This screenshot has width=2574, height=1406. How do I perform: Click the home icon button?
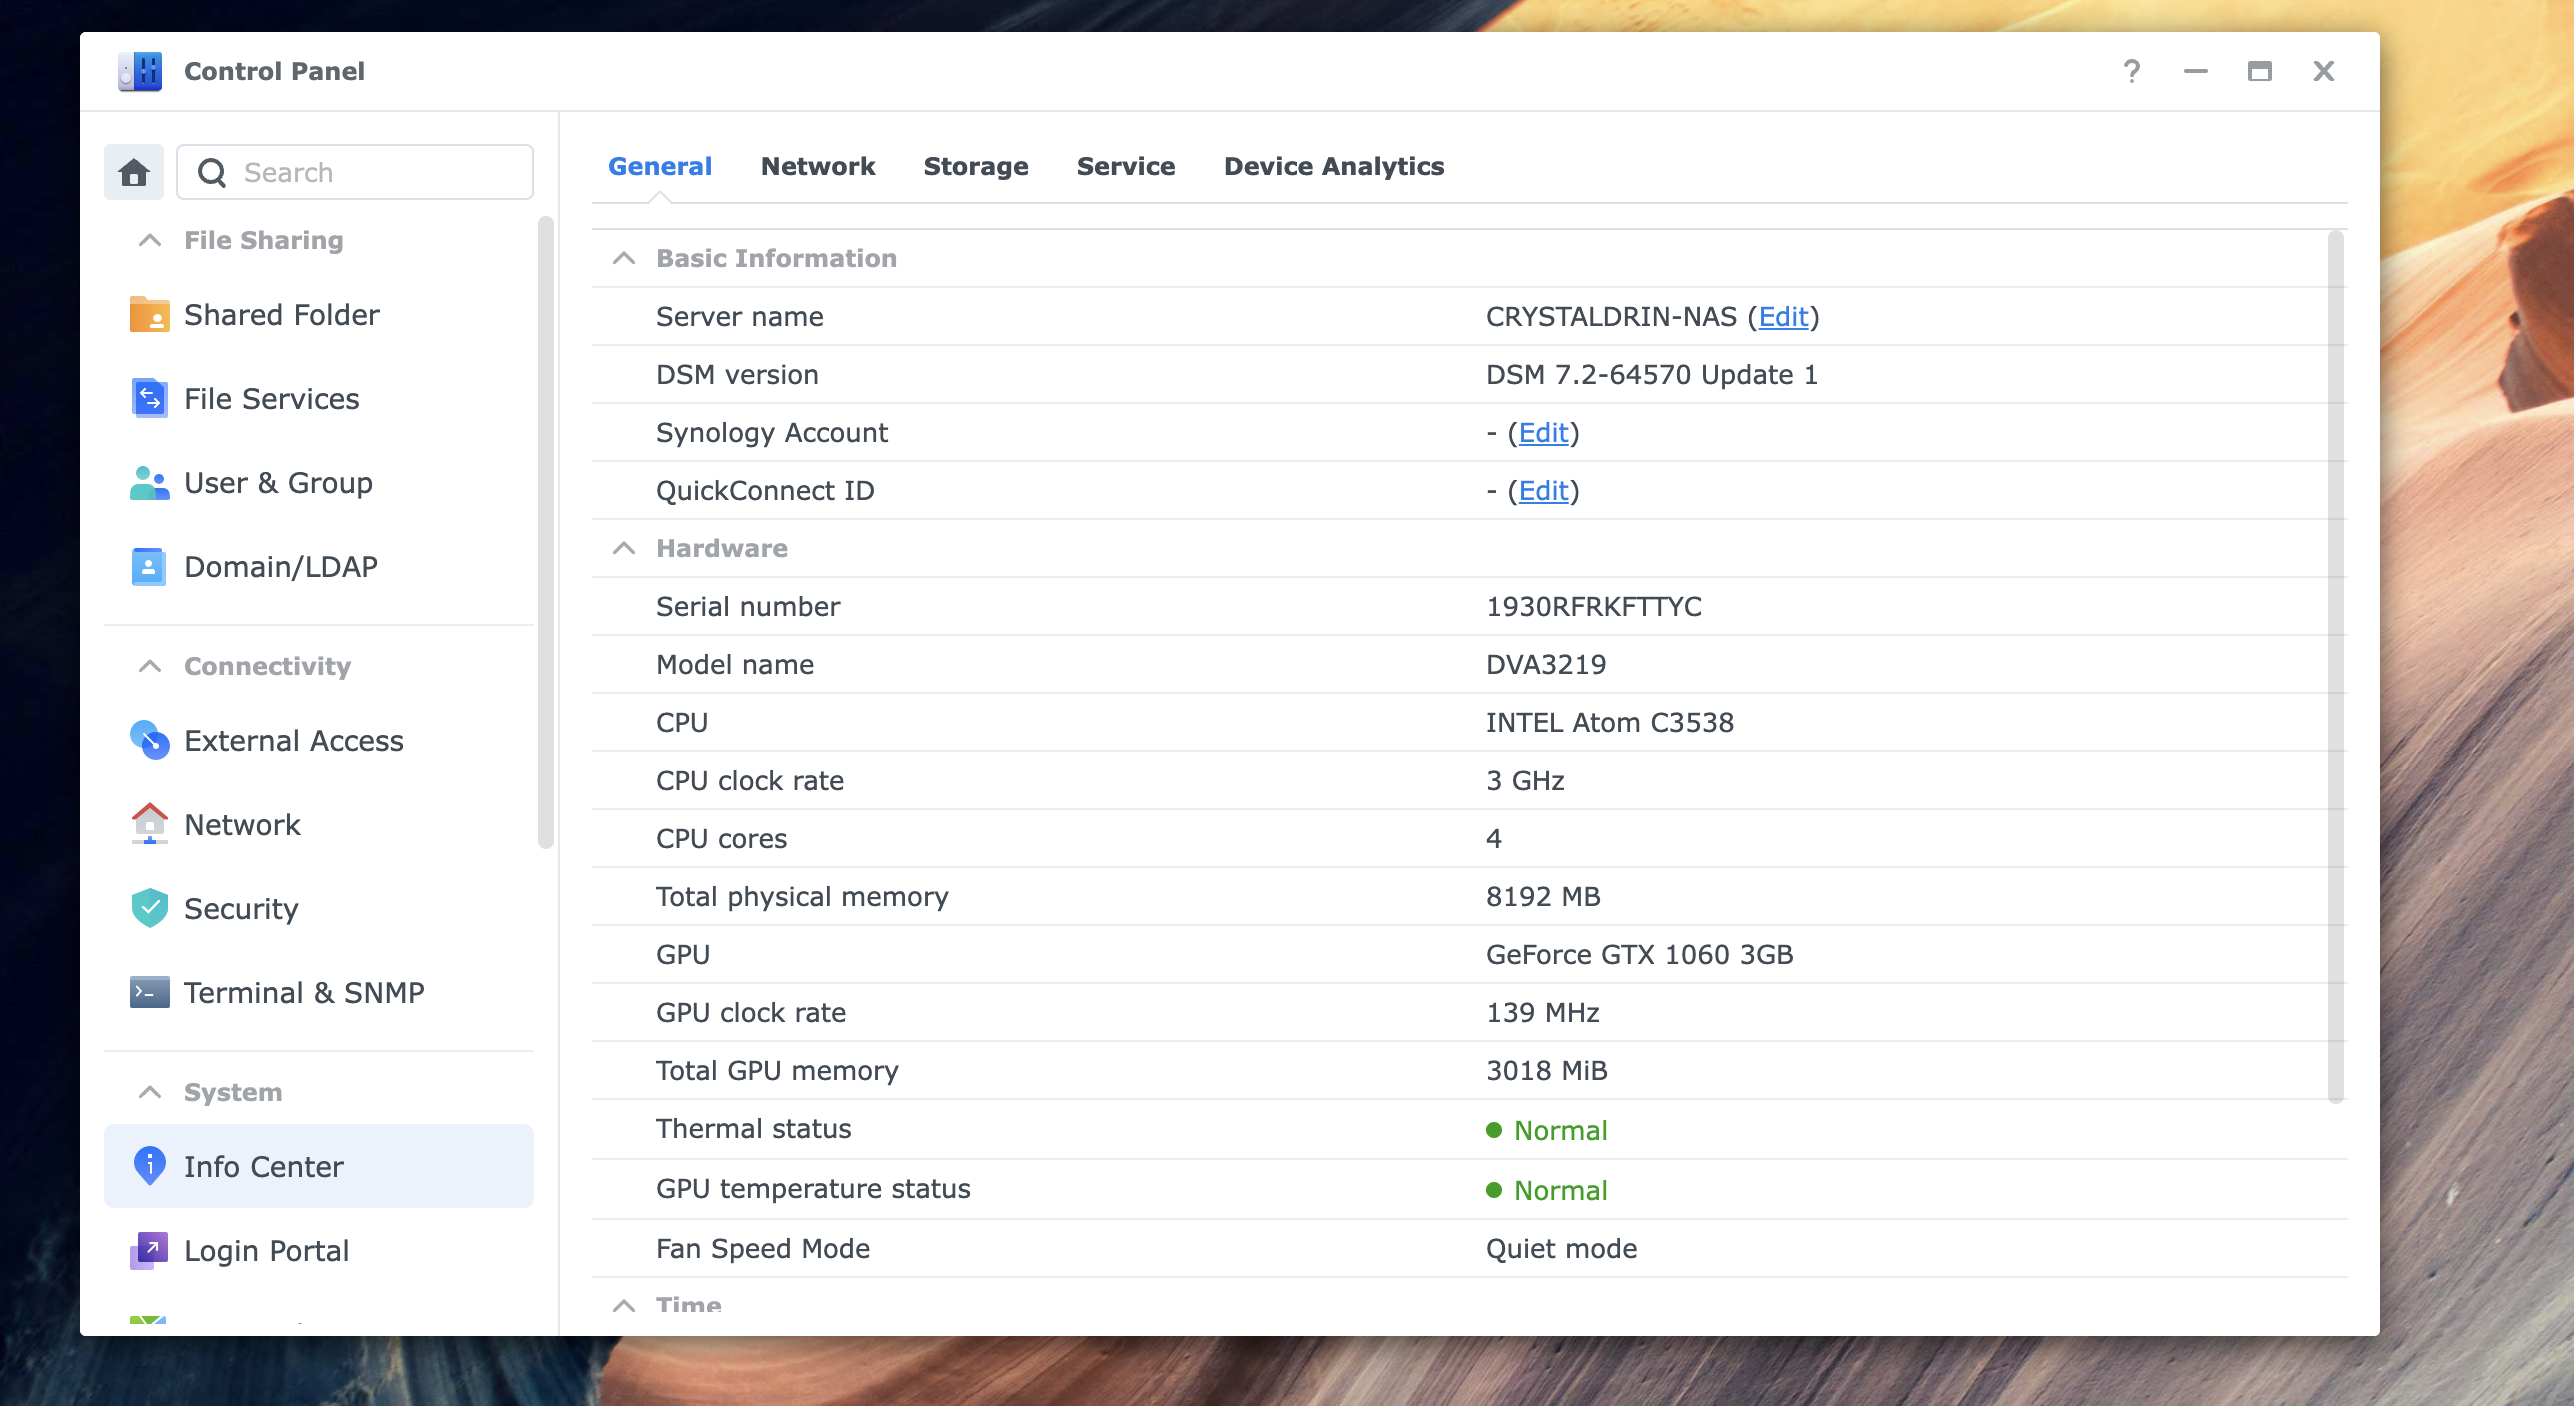[134, 173]
